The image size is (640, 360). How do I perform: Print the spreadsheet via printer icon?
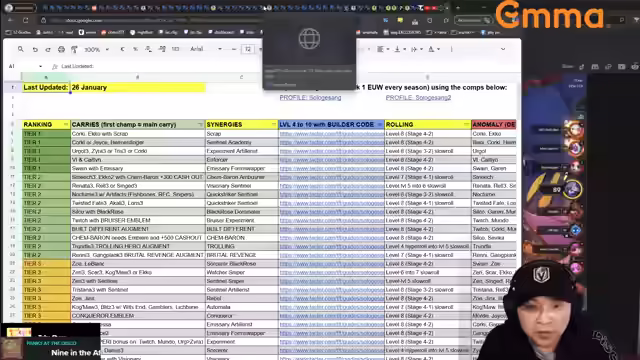click(61, 49)
